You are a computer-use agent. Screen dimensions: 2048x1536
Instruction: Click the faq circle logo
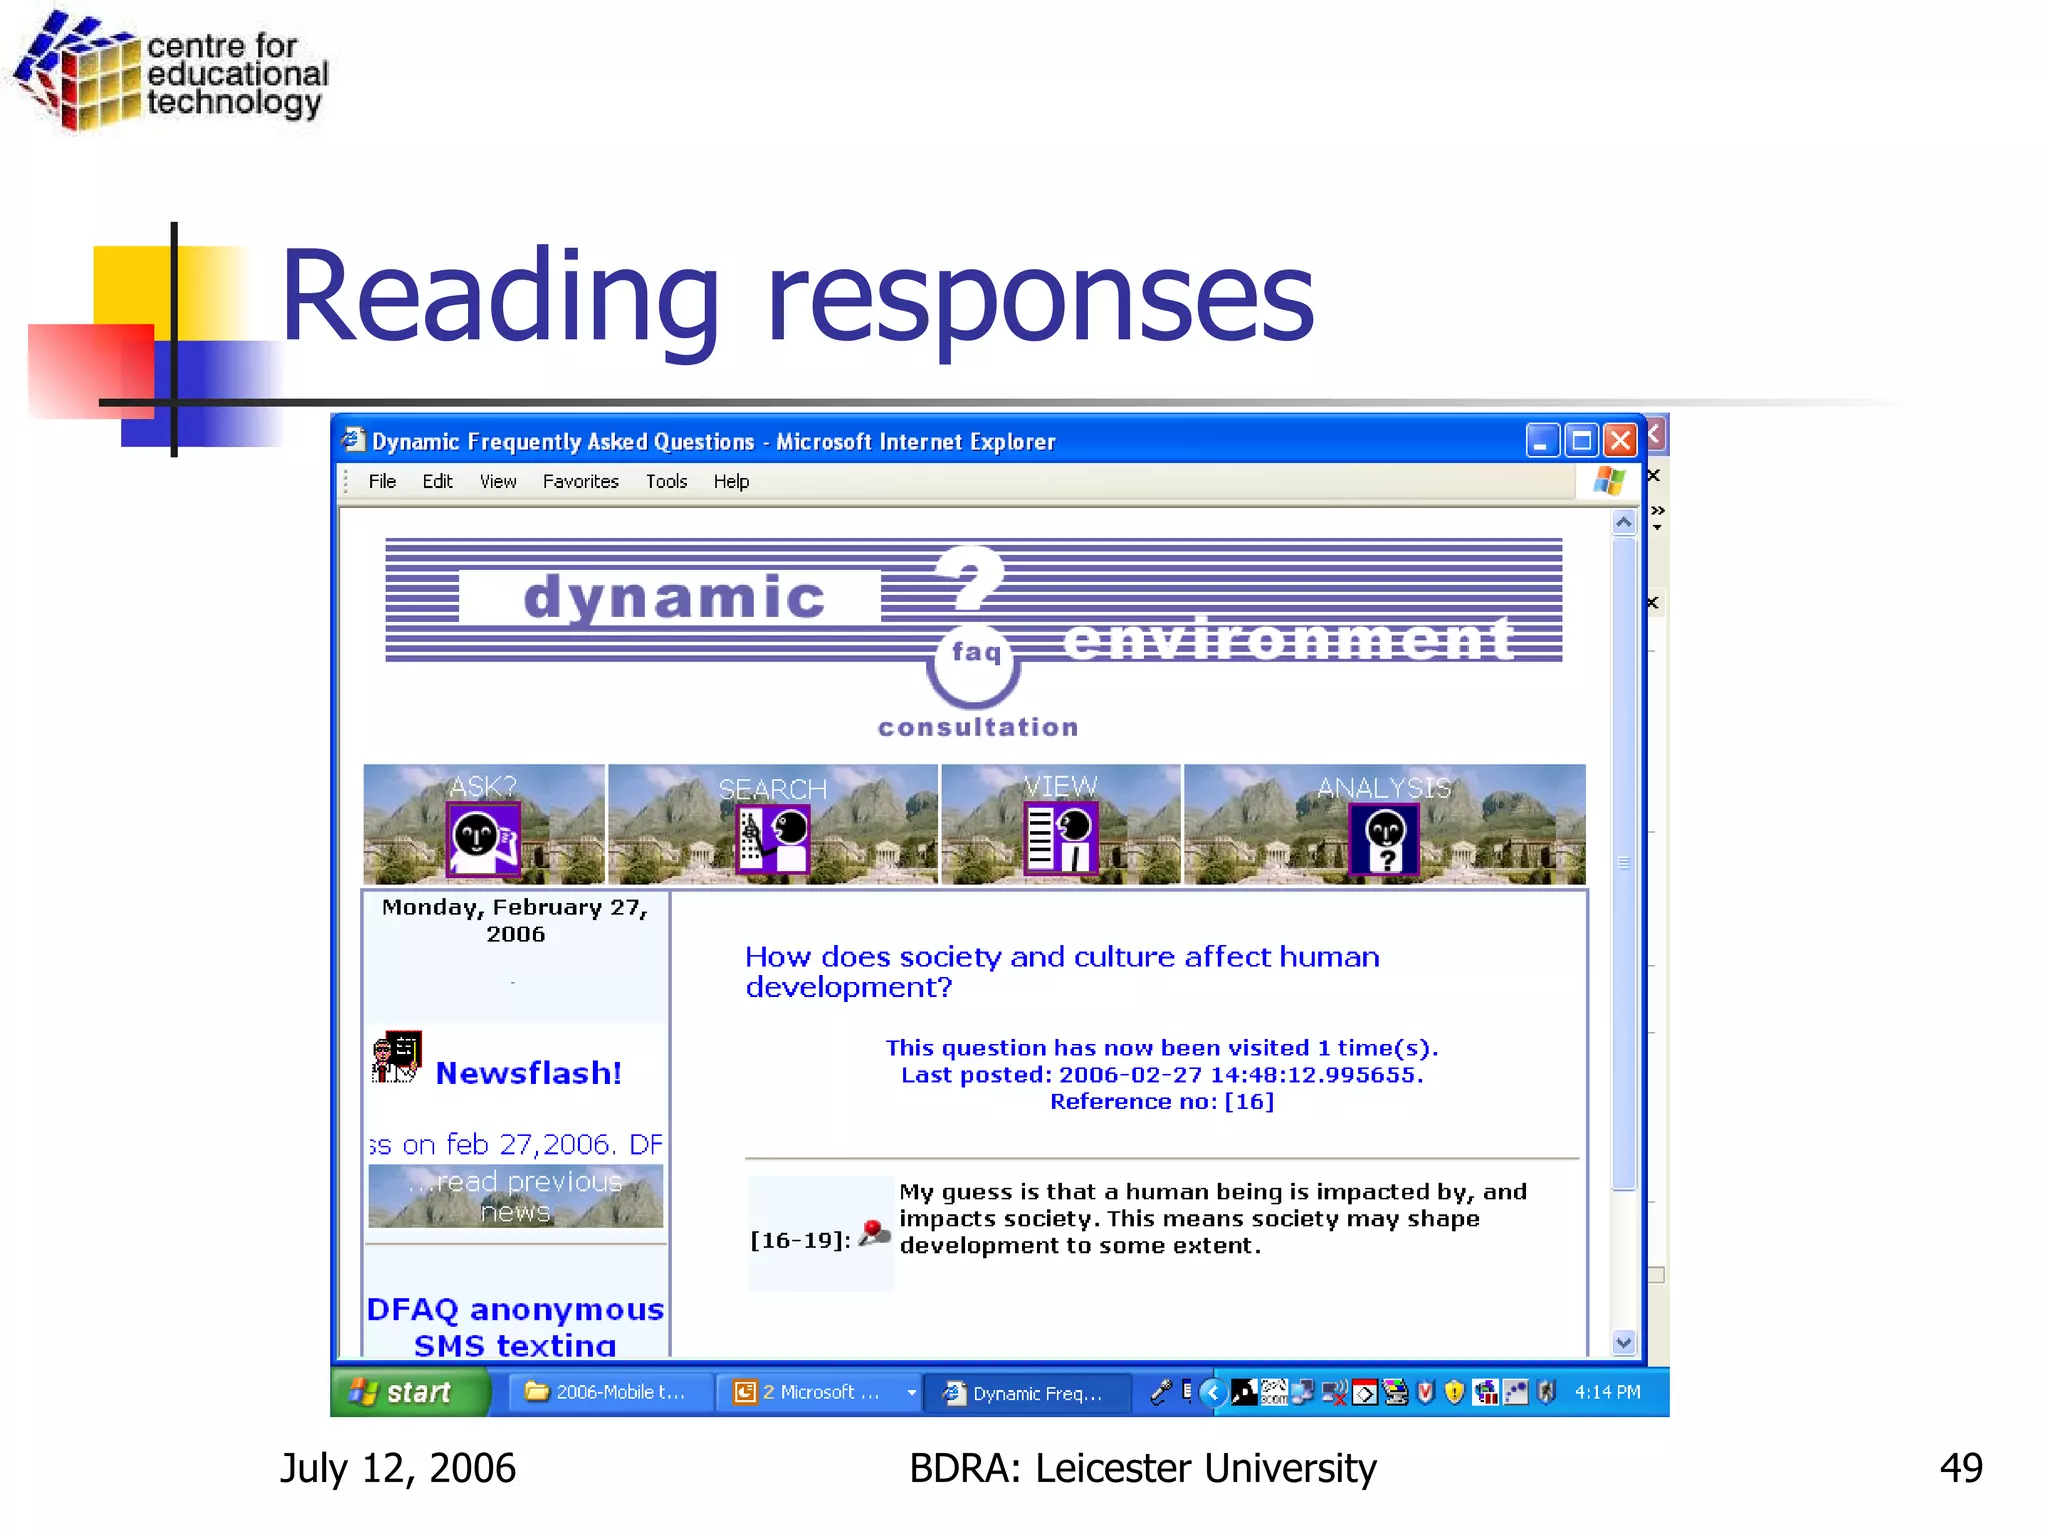[x=974, y=664]
